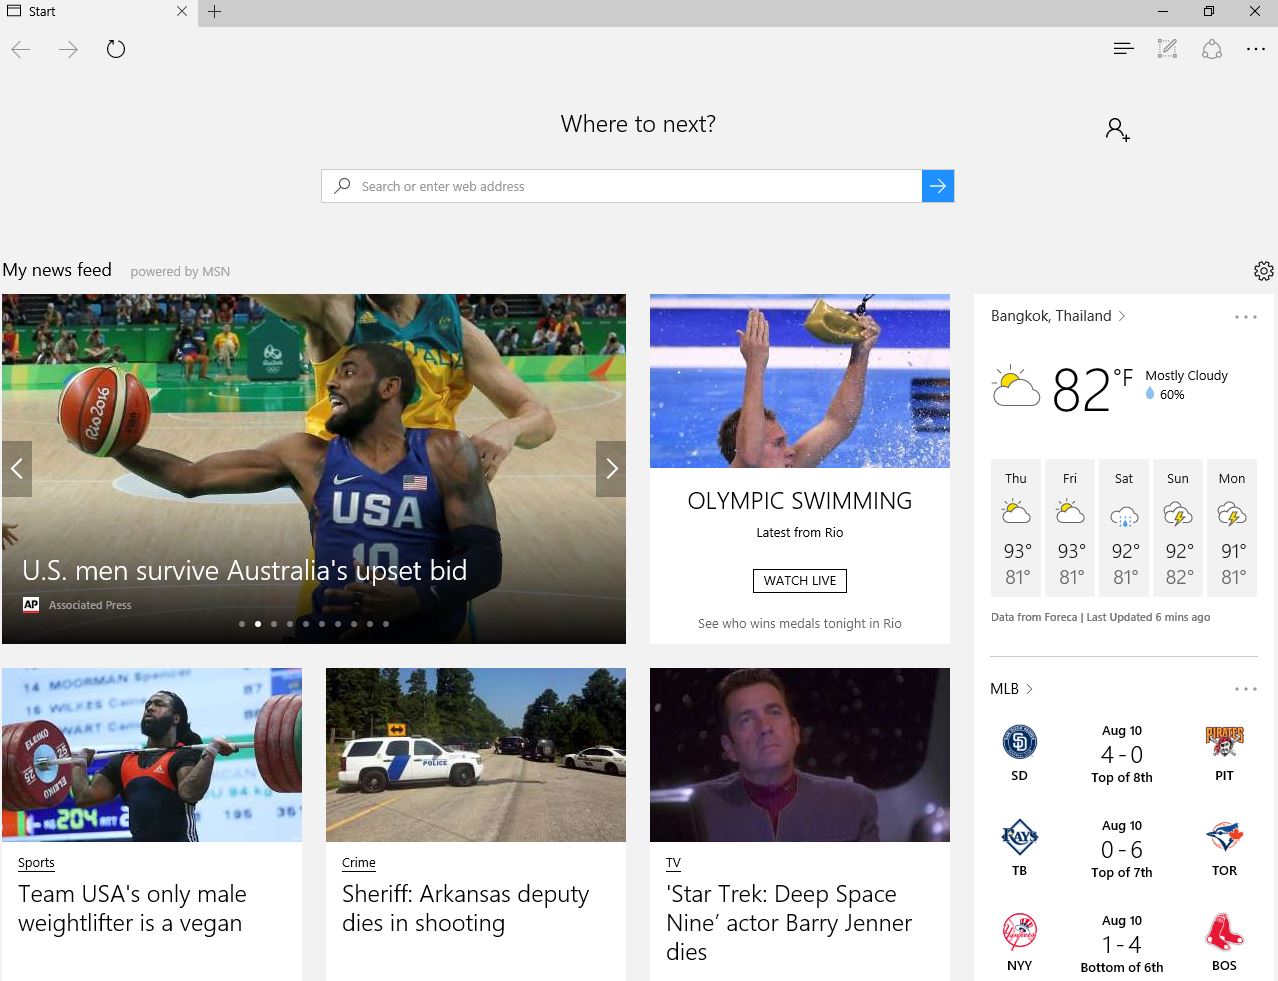
Task: Select Friday's forecast
Action: point(1070,529)
